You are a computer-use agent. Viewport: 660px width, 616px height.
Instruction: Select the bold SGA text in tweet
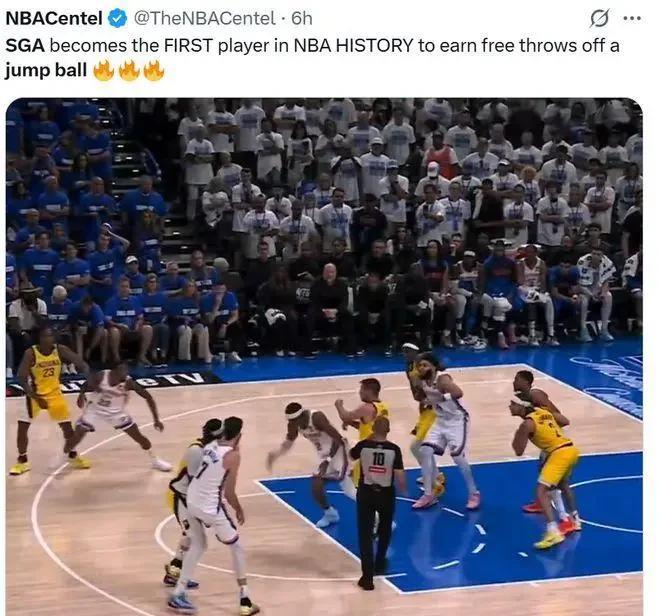[25, 45]
